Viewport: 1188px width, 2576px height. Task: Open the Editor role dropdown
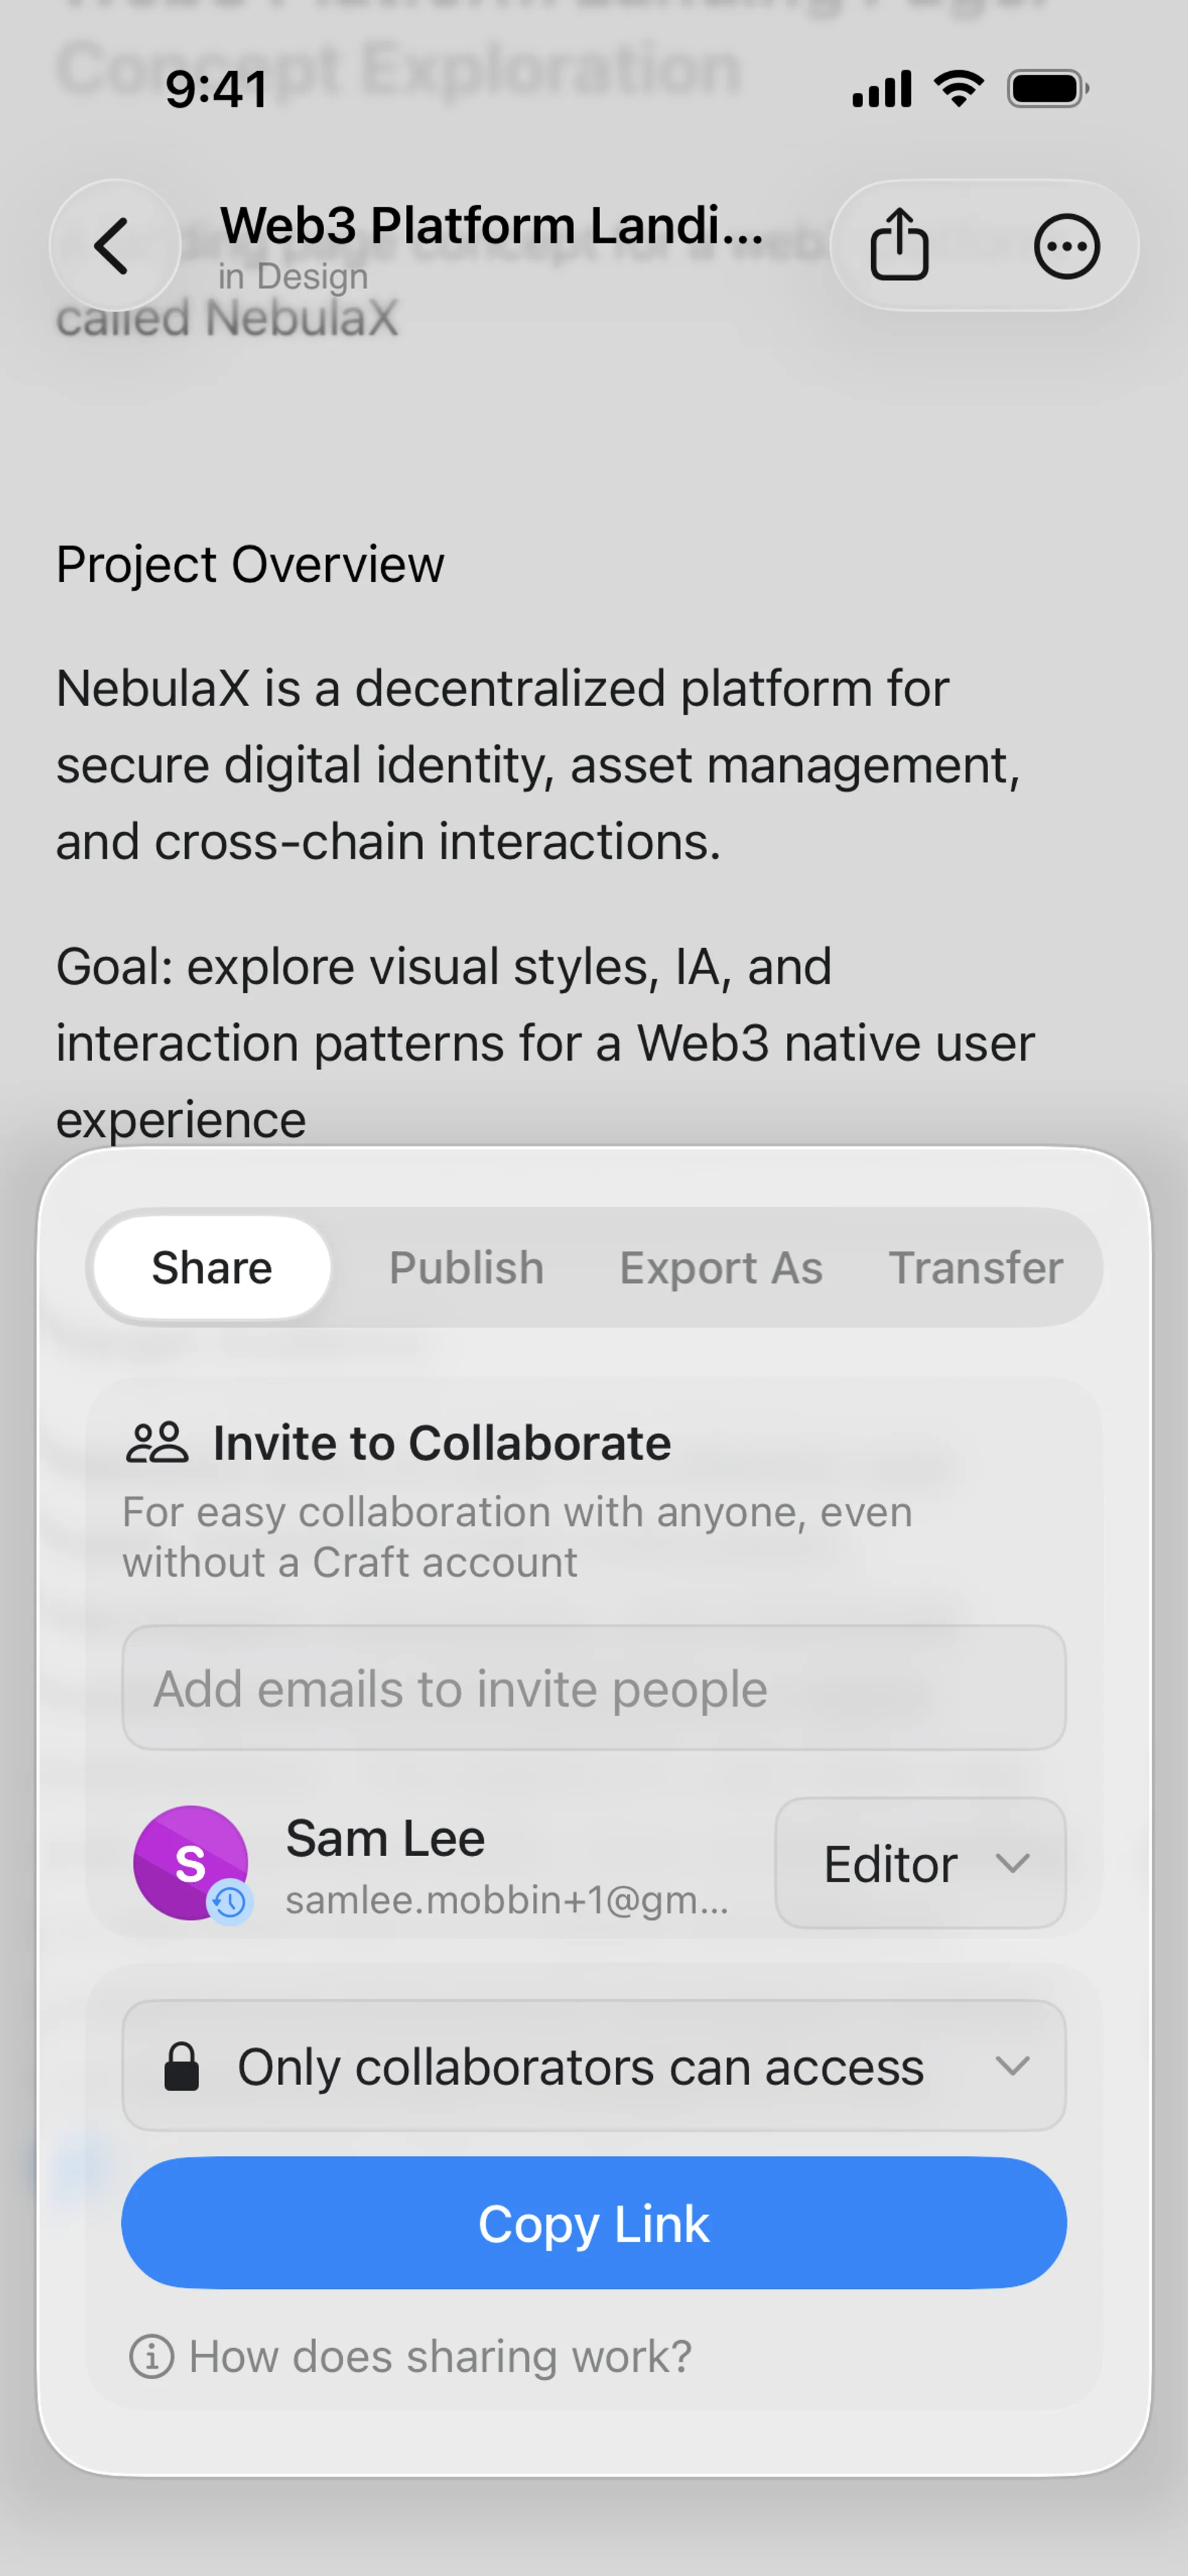click(x=920, y=1863)
